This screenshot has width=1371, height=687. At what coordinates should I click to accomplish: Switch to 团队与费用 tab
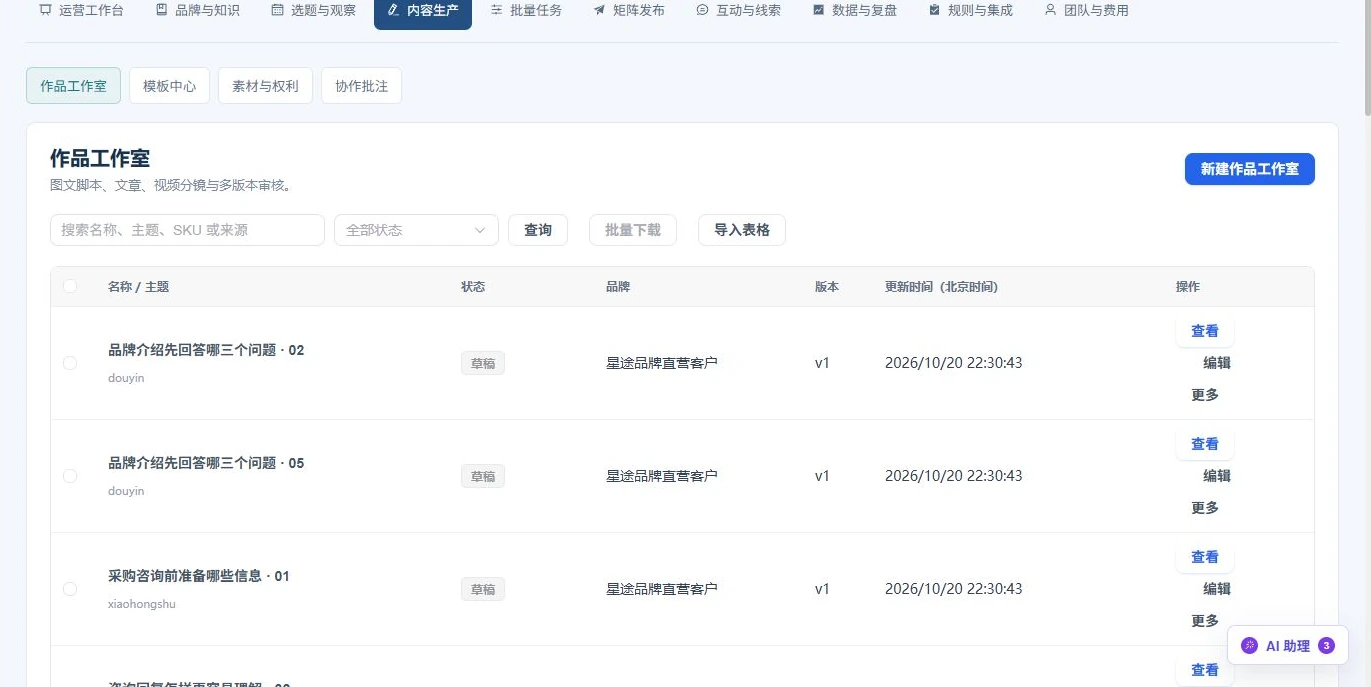click(1086, 11)
